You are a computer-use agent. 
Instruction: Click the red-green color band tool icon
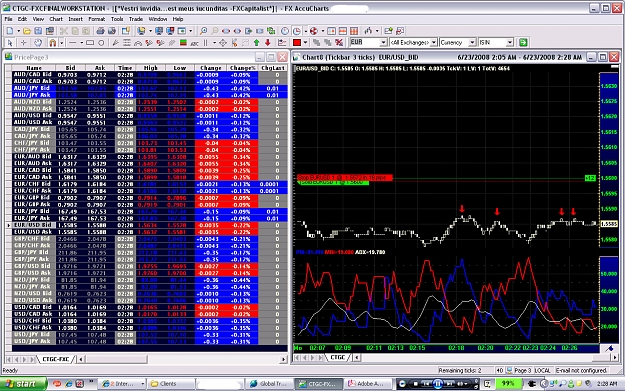pyautogui.click(x=183, y=42)
